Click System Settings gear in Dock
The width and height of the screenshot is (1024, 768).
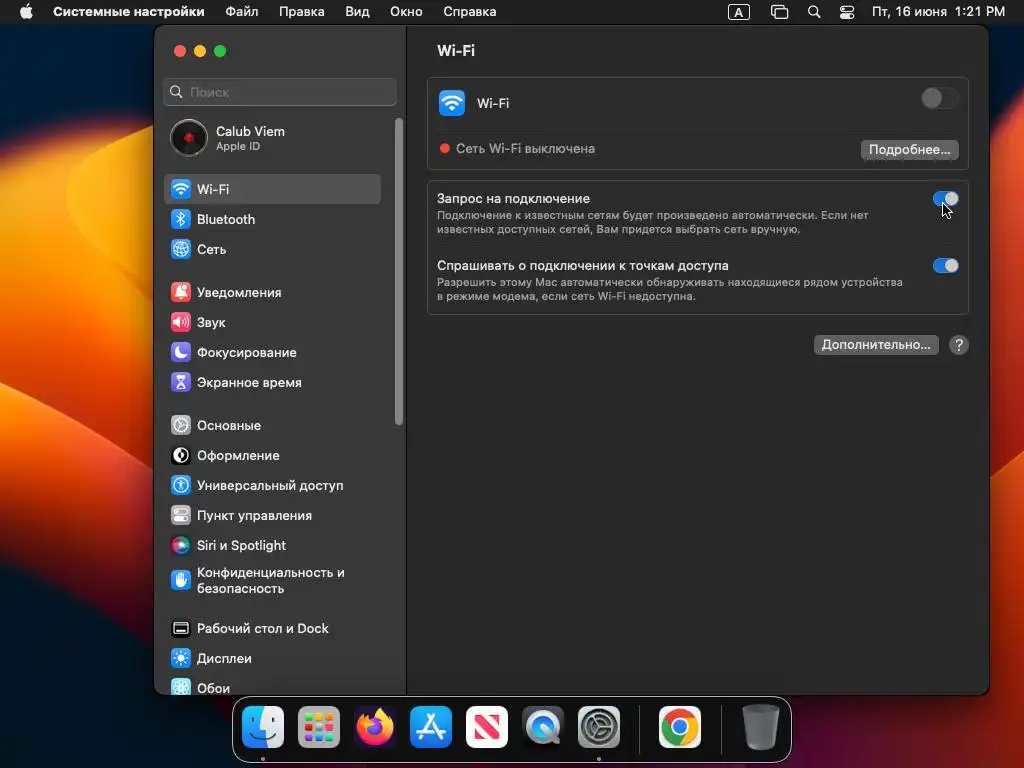pyautogui.click(x=599, y=727)
